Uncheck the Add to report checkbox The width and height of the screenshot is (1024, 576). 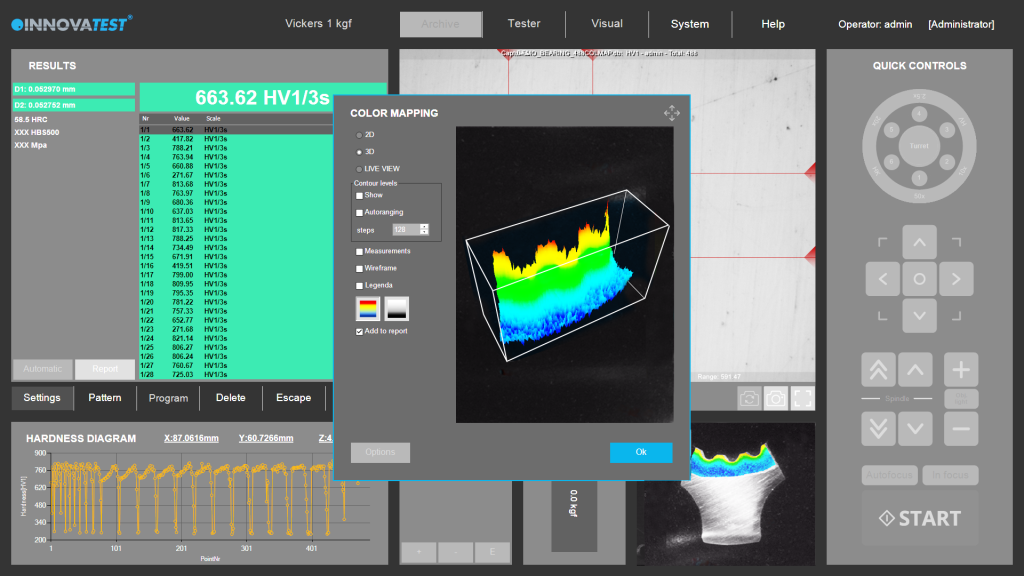coord(359,332)
